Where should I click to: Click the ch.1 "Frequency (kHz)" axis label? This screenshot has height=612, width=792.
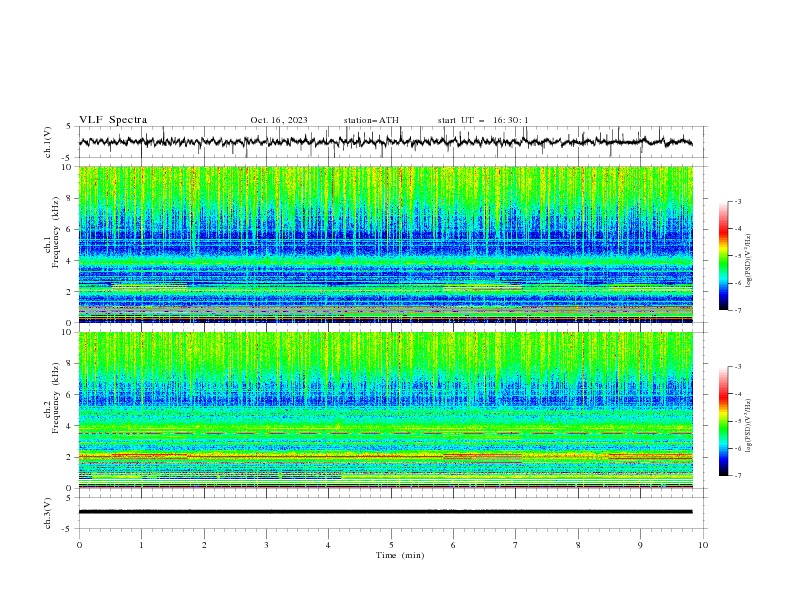coord(56,233)
